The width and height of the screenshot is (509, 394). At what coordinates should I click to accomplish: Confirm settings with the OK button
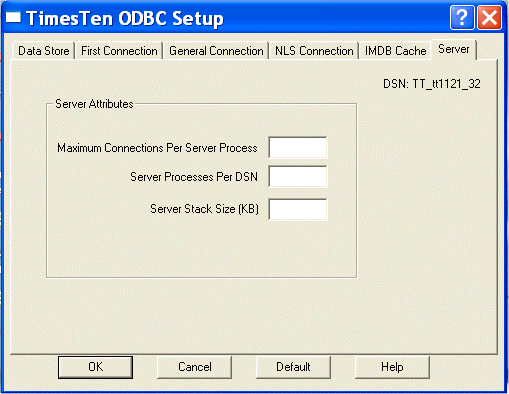(95, 367)
